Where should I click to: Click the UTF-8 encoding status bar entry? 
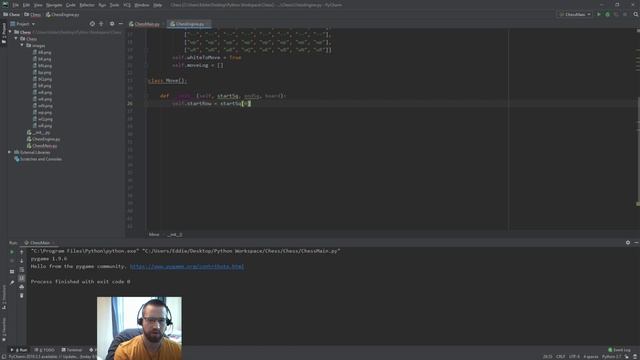574,356
